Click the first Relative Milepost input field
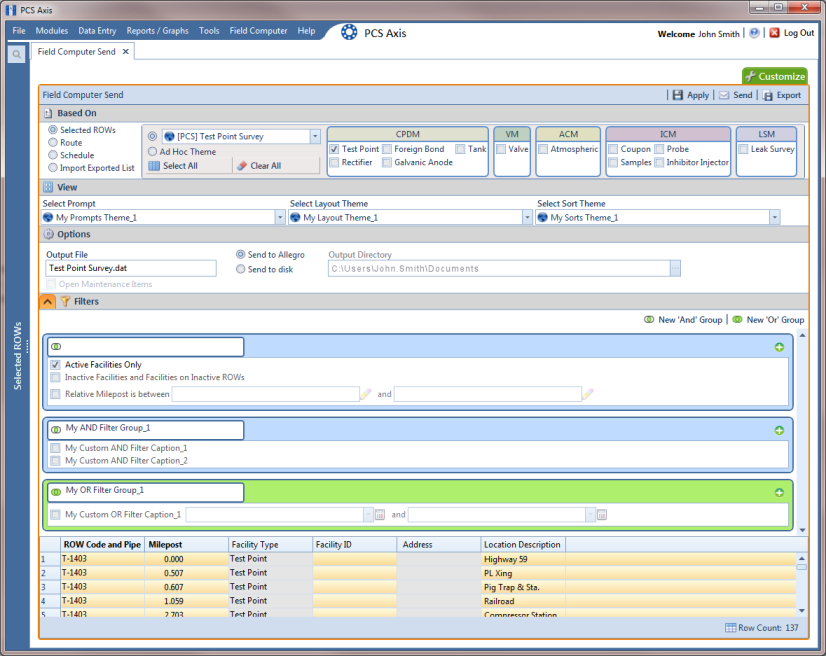Screen dimensions: 826x656 (x=266, y=394)
